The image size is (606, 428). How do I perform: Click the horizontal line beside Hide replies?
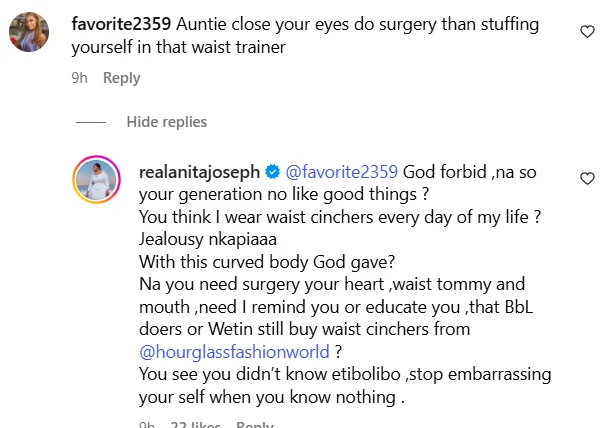pos(91,122)
